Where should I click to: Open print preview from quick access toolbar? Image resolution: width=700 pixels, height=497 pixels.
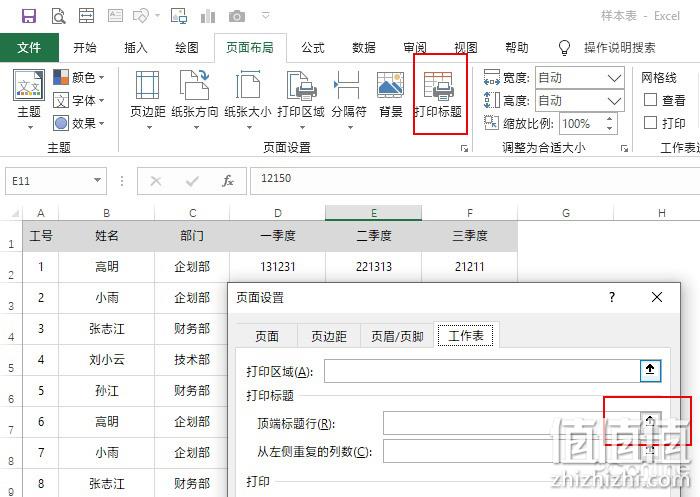tap(58, 17)
